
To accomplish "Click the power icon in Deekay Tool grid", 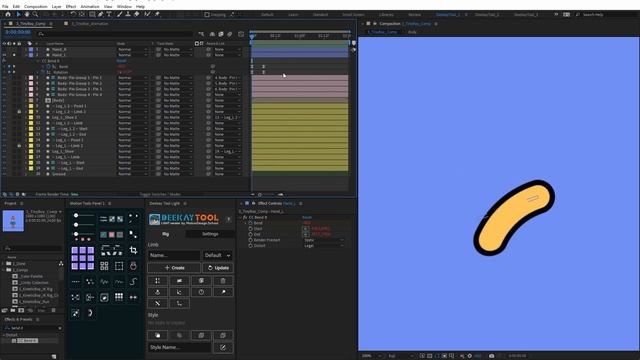I will [201, 292].
